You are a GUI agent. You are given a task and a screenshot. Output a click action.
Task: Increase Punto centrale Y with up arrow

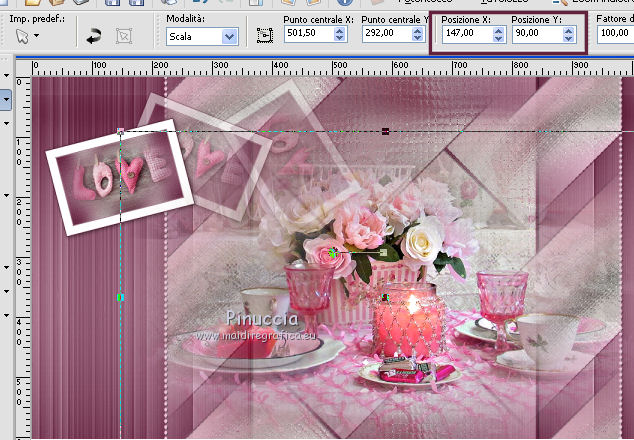coord(417,30)
